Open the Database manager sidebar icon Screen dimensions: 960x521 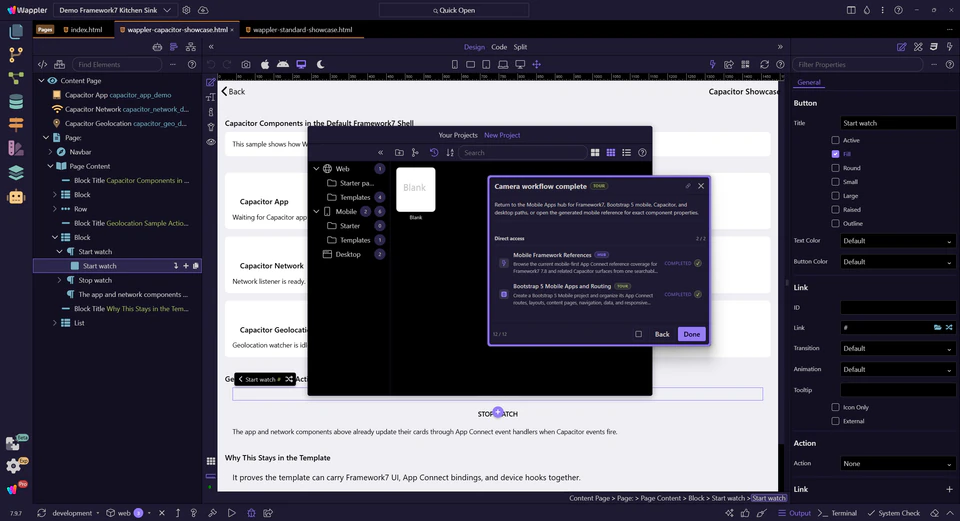[x=16, y=102]
